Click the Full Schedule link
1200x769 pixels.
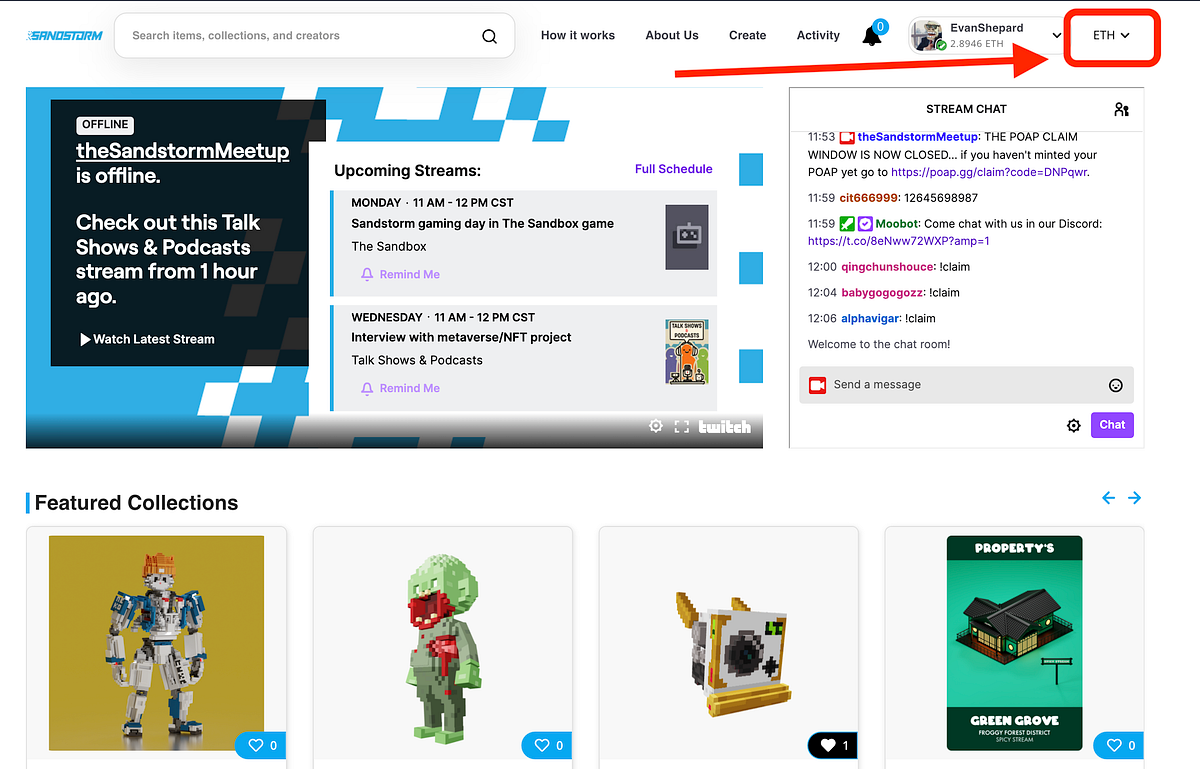674,169
